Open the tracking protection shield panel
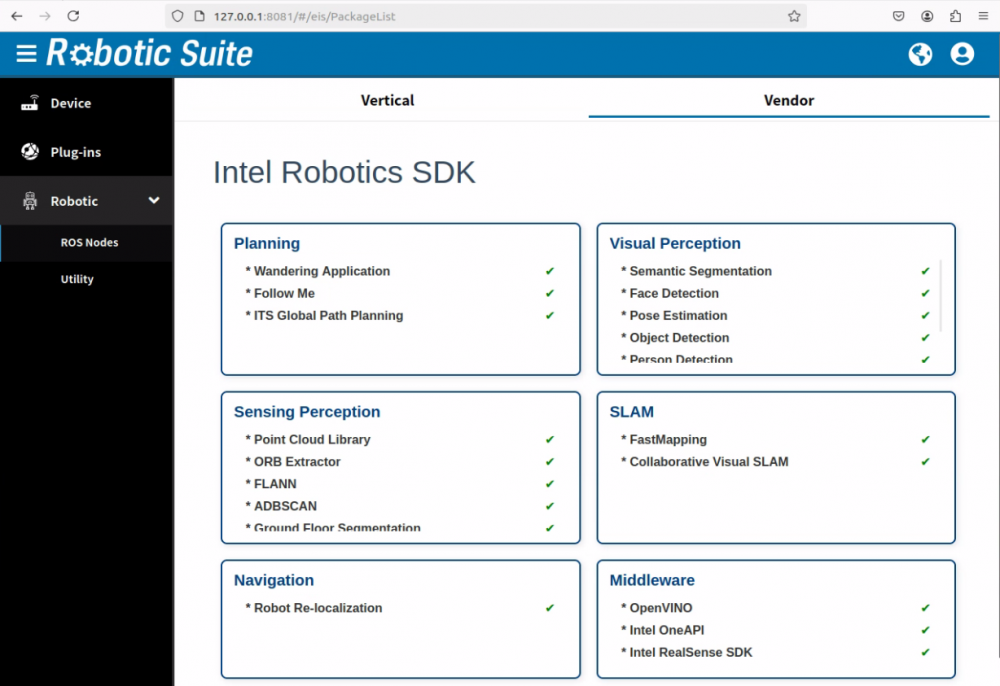1000x686 pixels. tap(178, 16)
